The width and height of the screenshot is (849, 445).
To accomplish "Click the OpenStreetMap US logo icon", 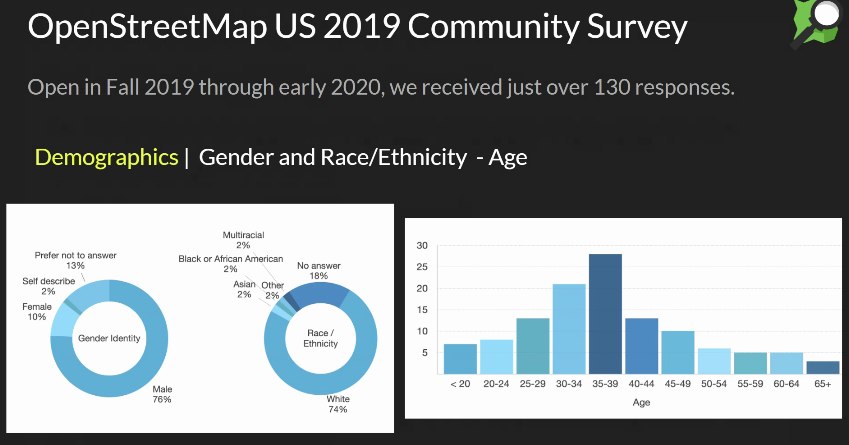I will tap(817, 23).
